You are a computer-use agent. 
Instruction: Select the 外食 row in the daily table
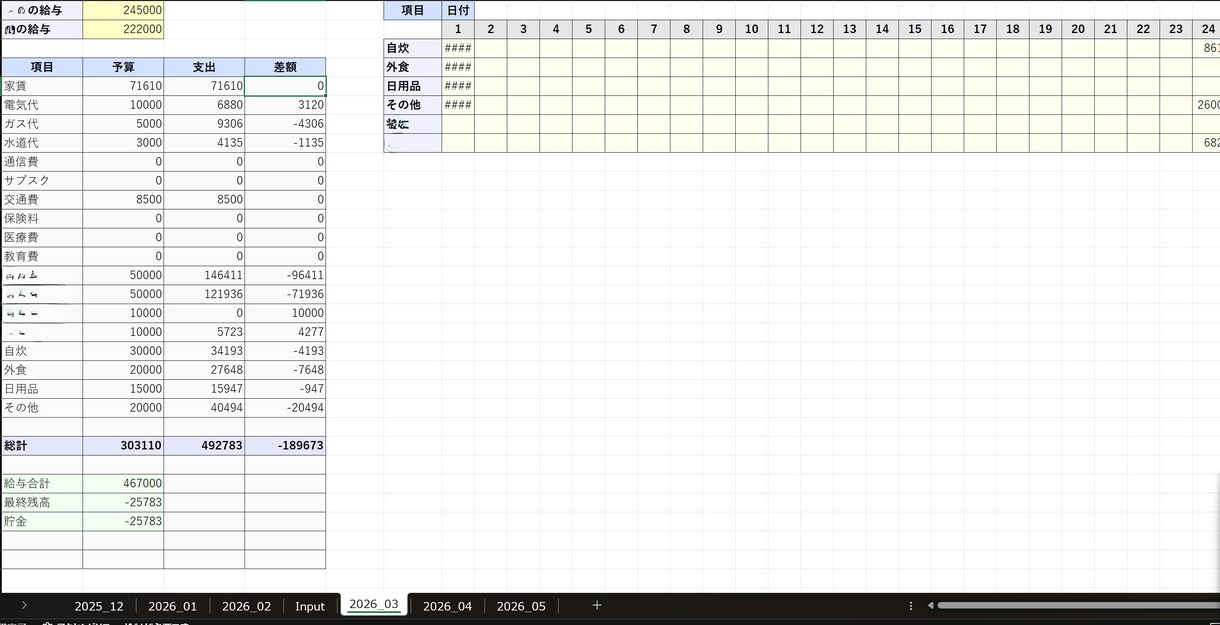[413, 67]
